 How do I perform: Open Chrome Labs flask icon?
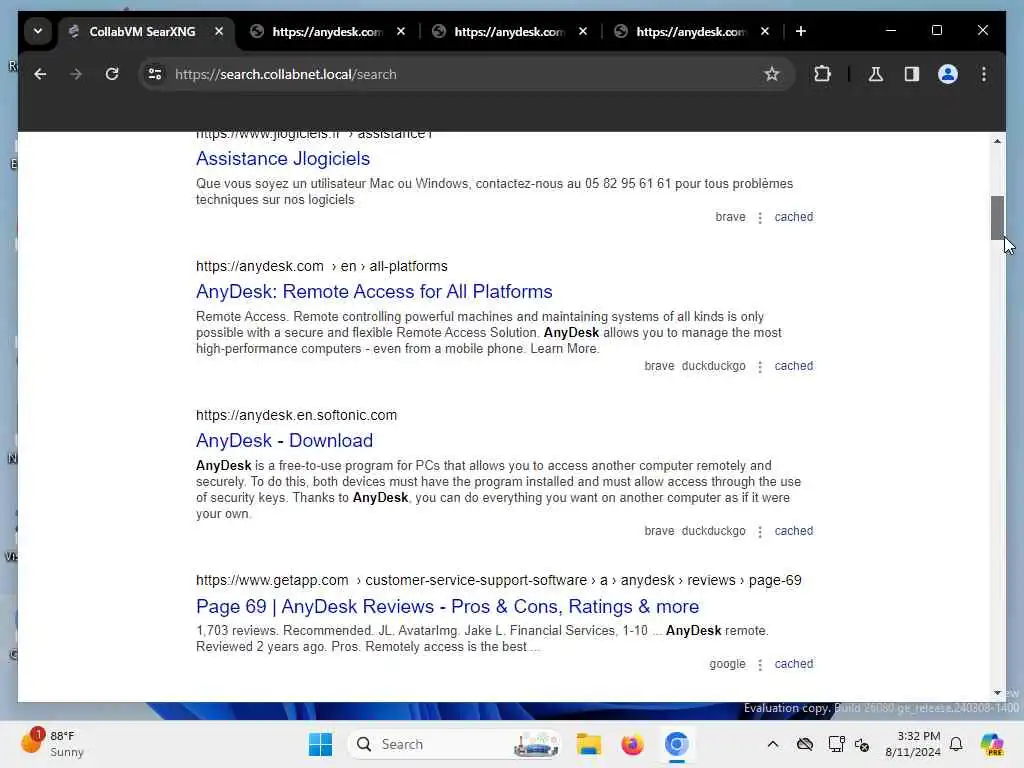pyautogui.click(x=876, y=74)
